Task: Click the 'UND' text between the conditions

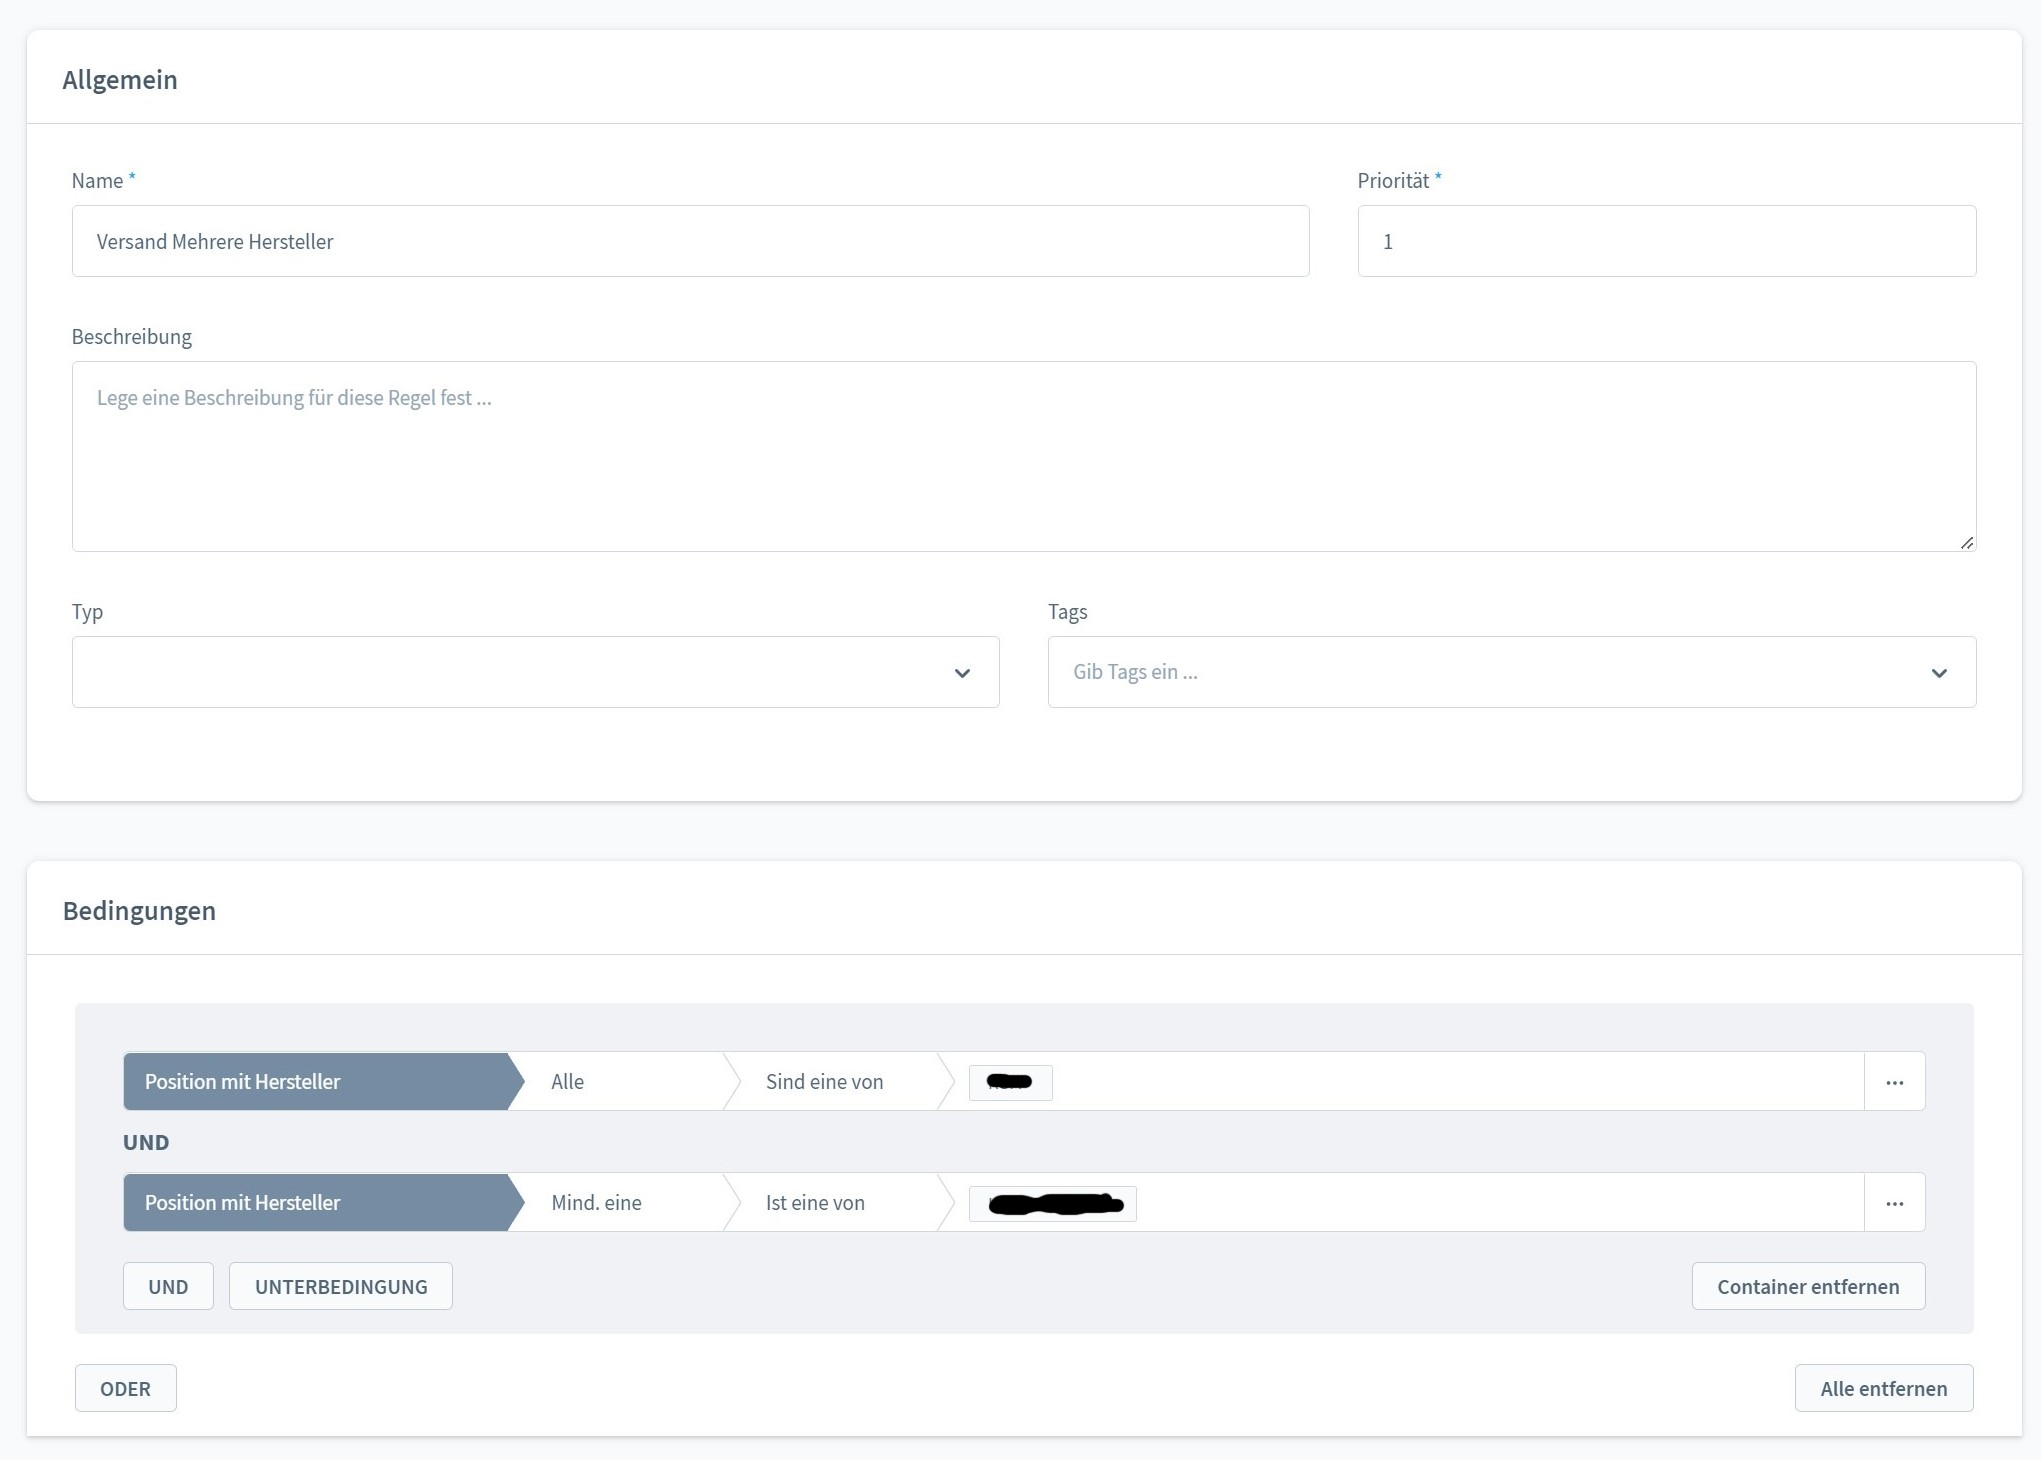Action: (x=146, y=1142)
